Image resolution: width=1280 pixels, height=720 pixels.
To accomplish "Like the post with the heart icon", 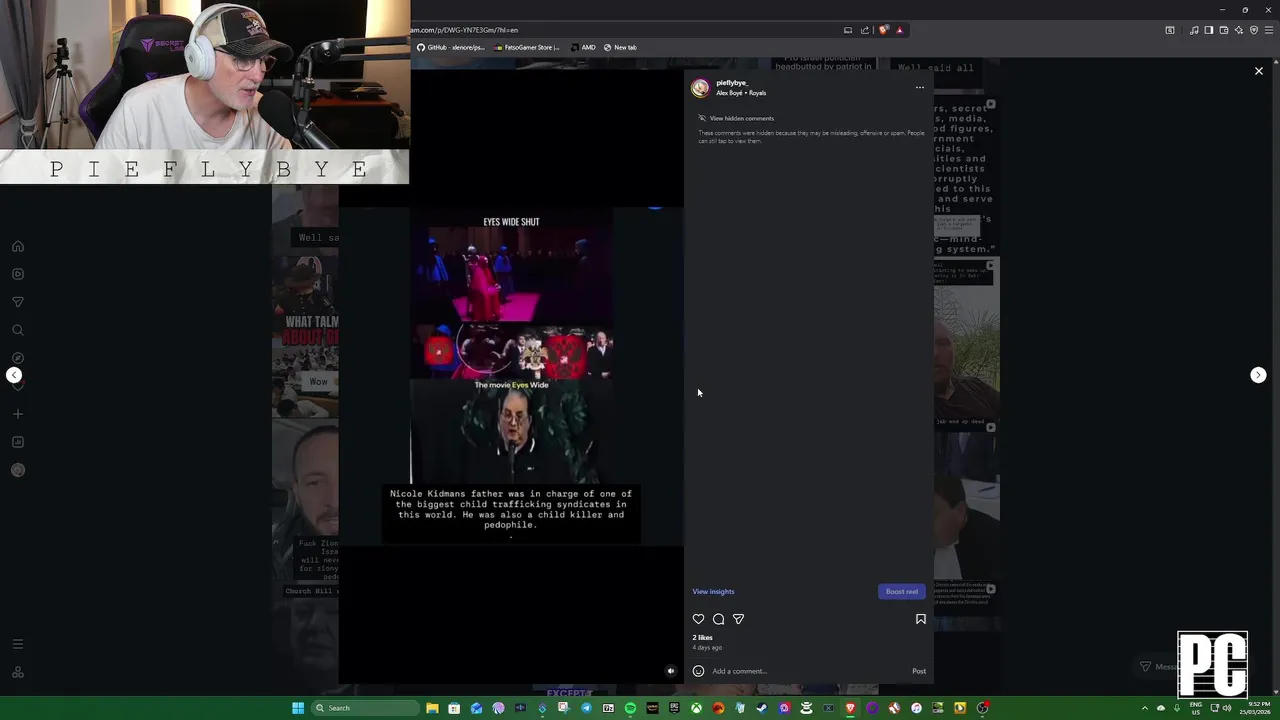I will point(699,619).
